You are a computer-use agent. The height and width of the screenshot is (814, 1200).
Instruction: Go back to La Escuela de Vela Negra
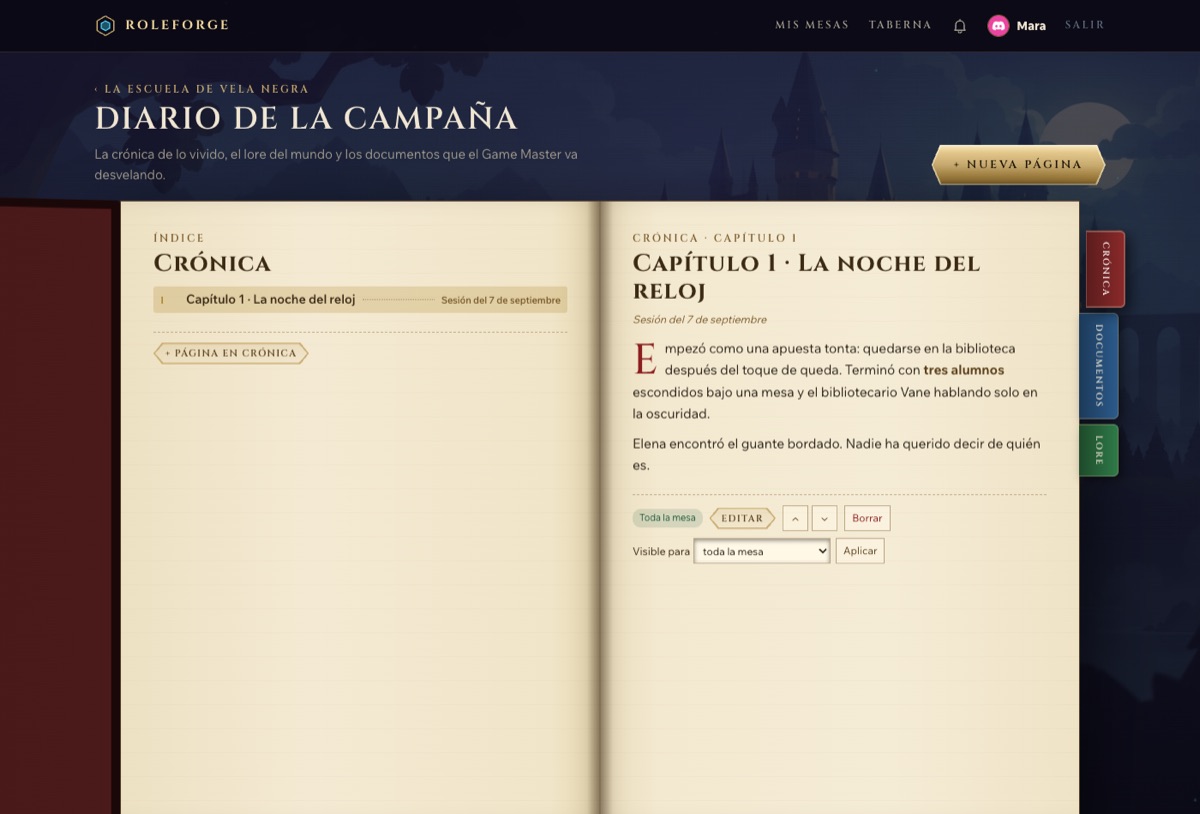202,89
